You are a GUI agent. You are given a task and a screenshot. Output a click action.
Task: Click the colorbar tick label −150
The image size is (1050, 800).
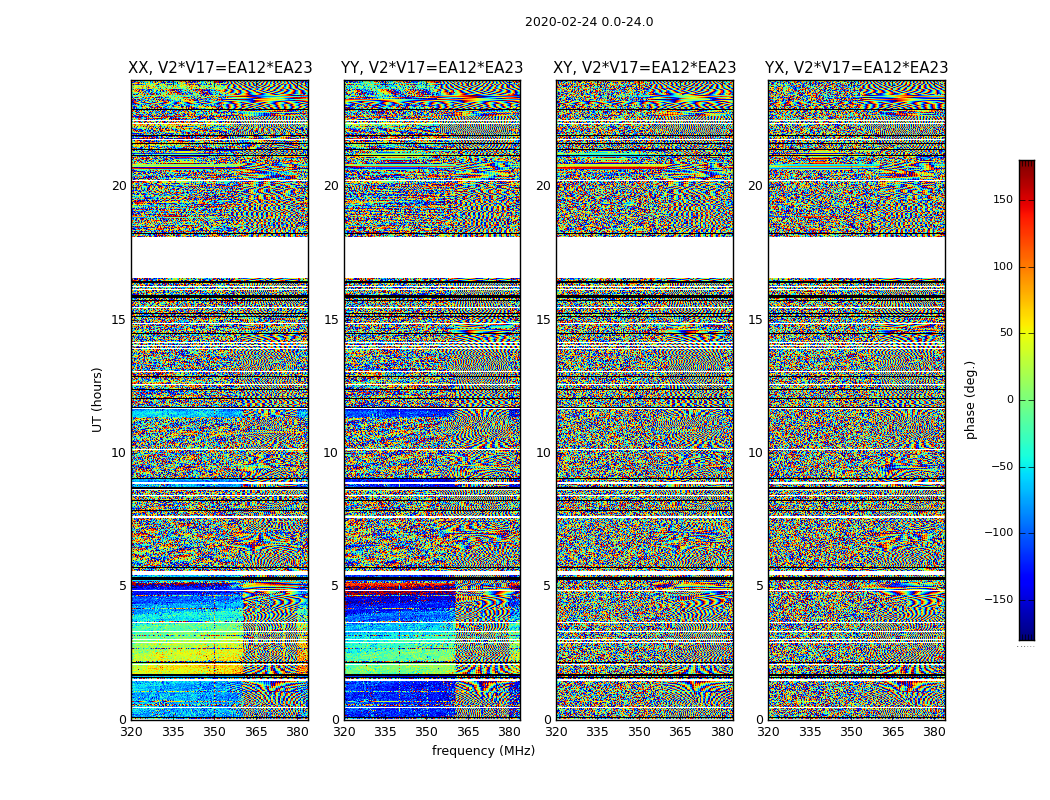coord(998,599)
